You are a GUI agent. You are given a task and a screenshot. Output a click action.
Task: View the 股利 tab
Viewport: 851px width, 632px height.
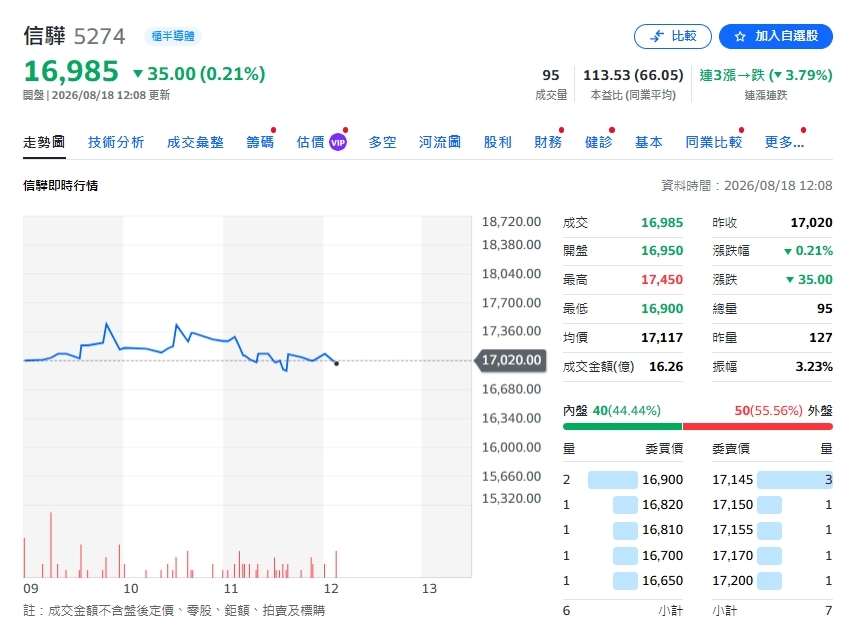(x=498, y=142)
